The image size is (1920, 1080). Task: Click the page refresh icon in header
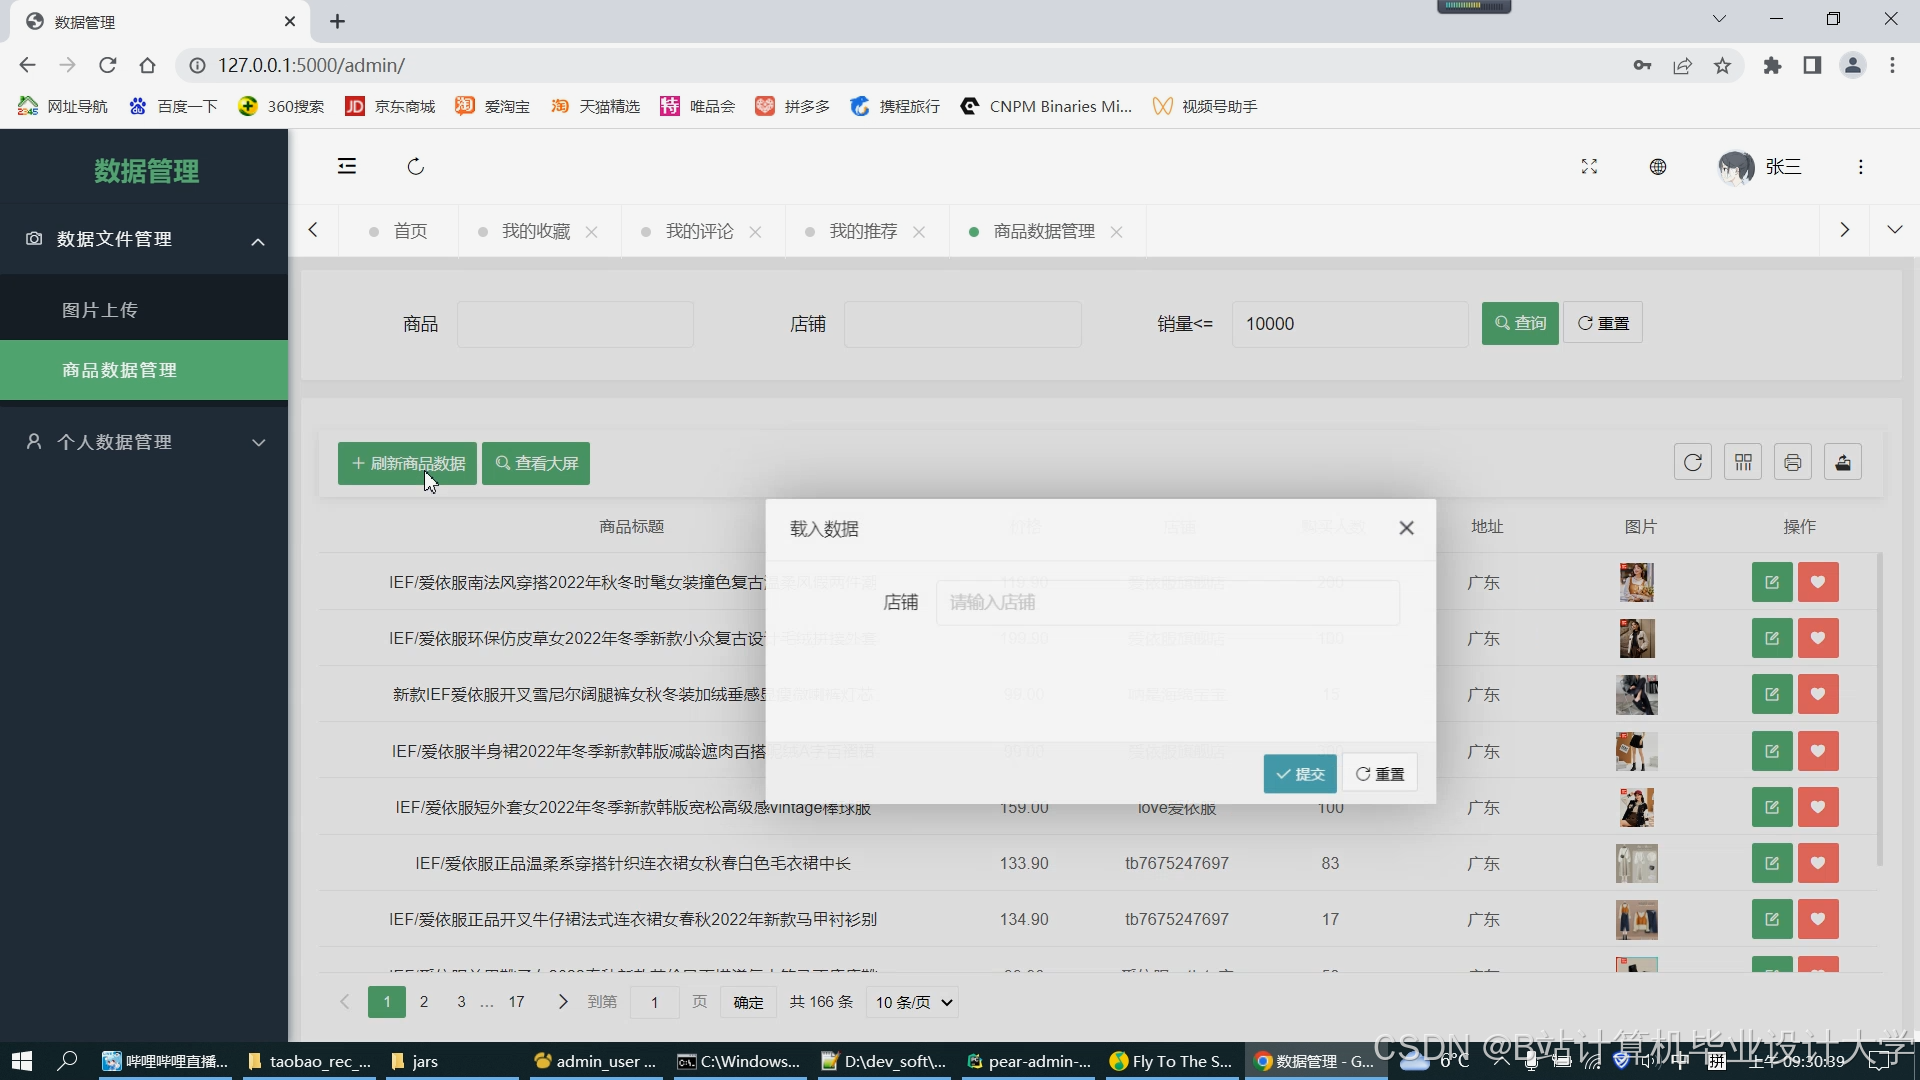(416, 166)
